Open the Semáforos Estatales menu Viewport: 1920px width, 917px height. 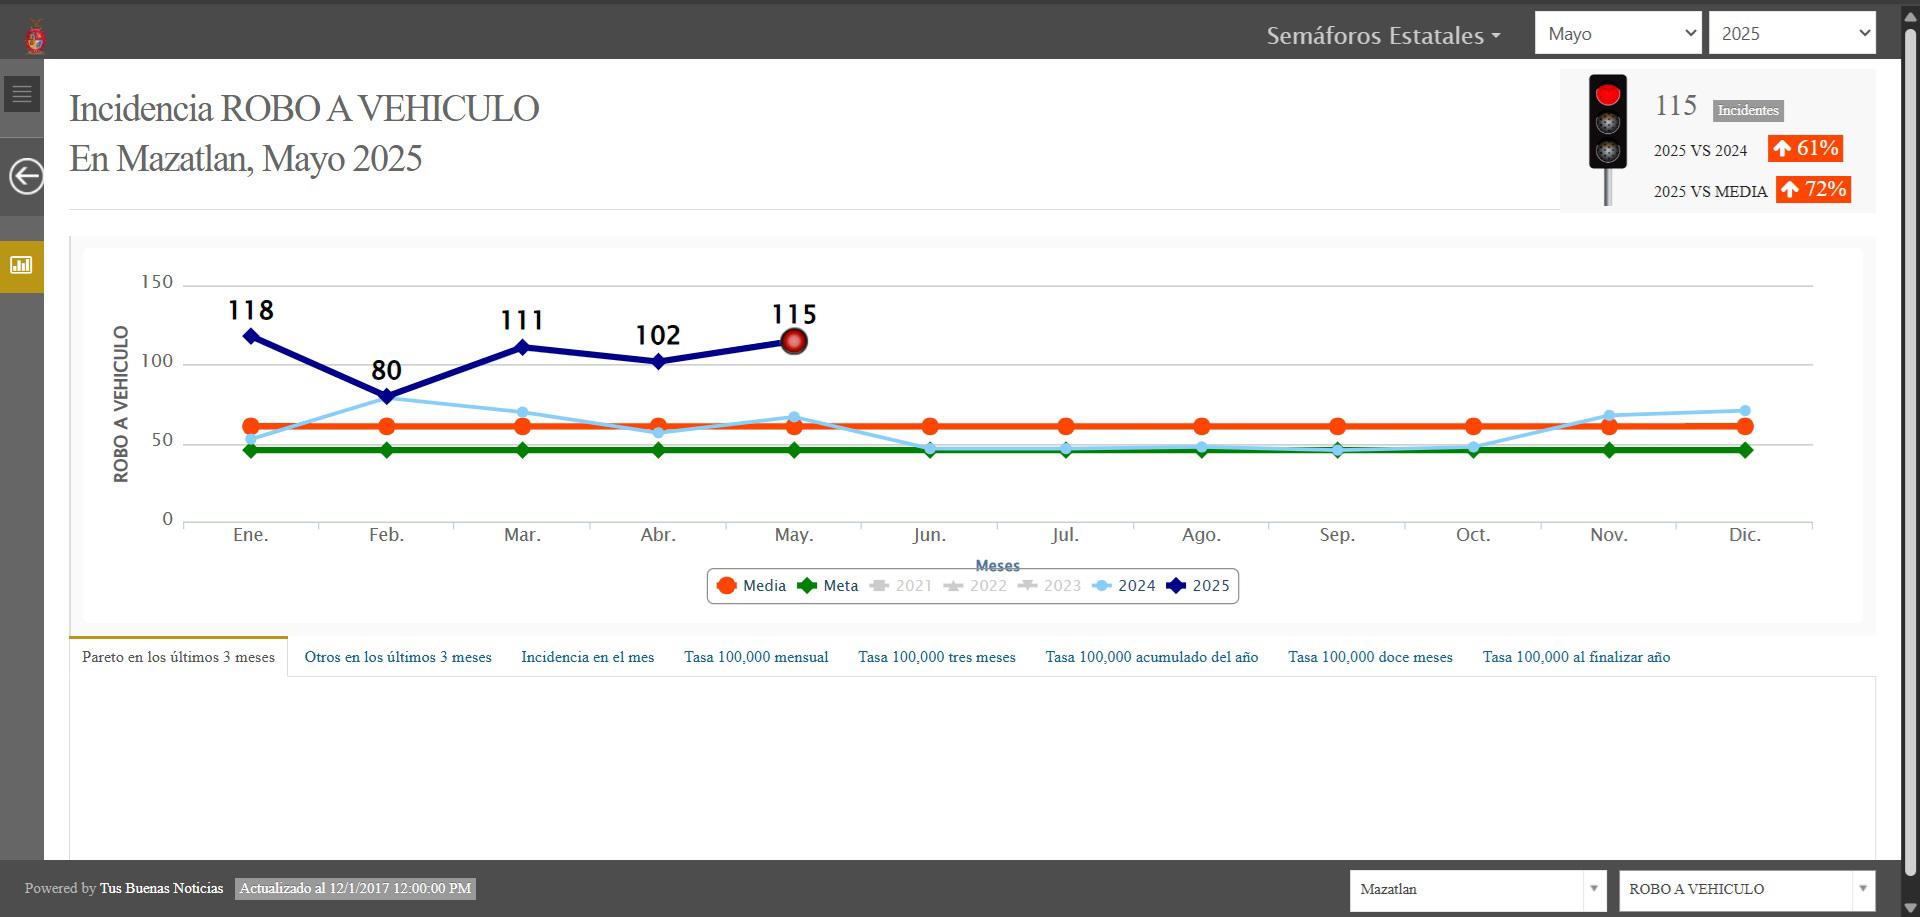(1383, 36)
